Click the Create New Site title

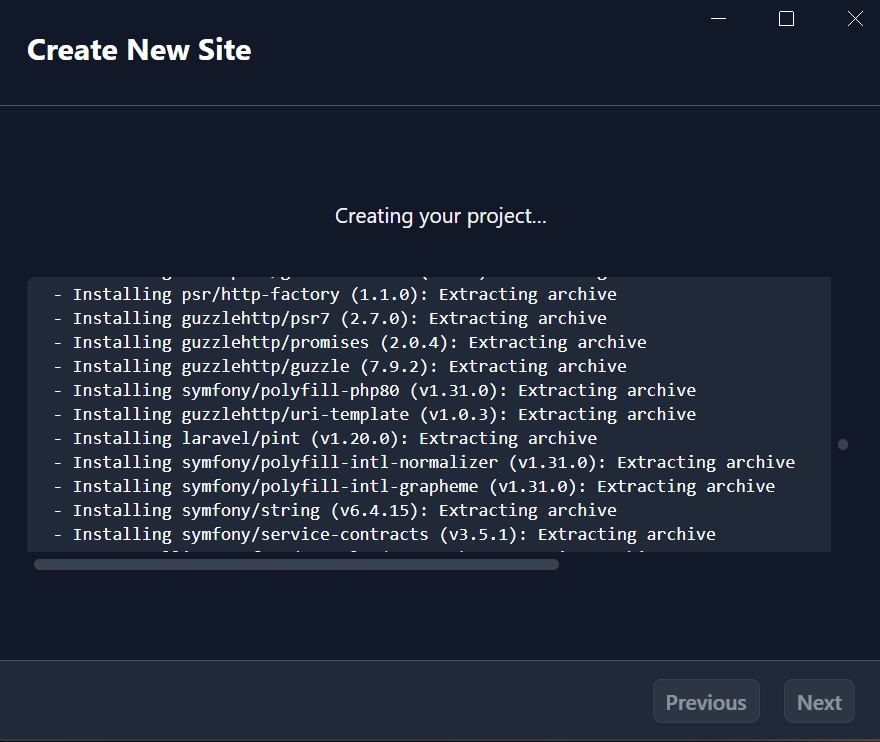pos(139,49)
